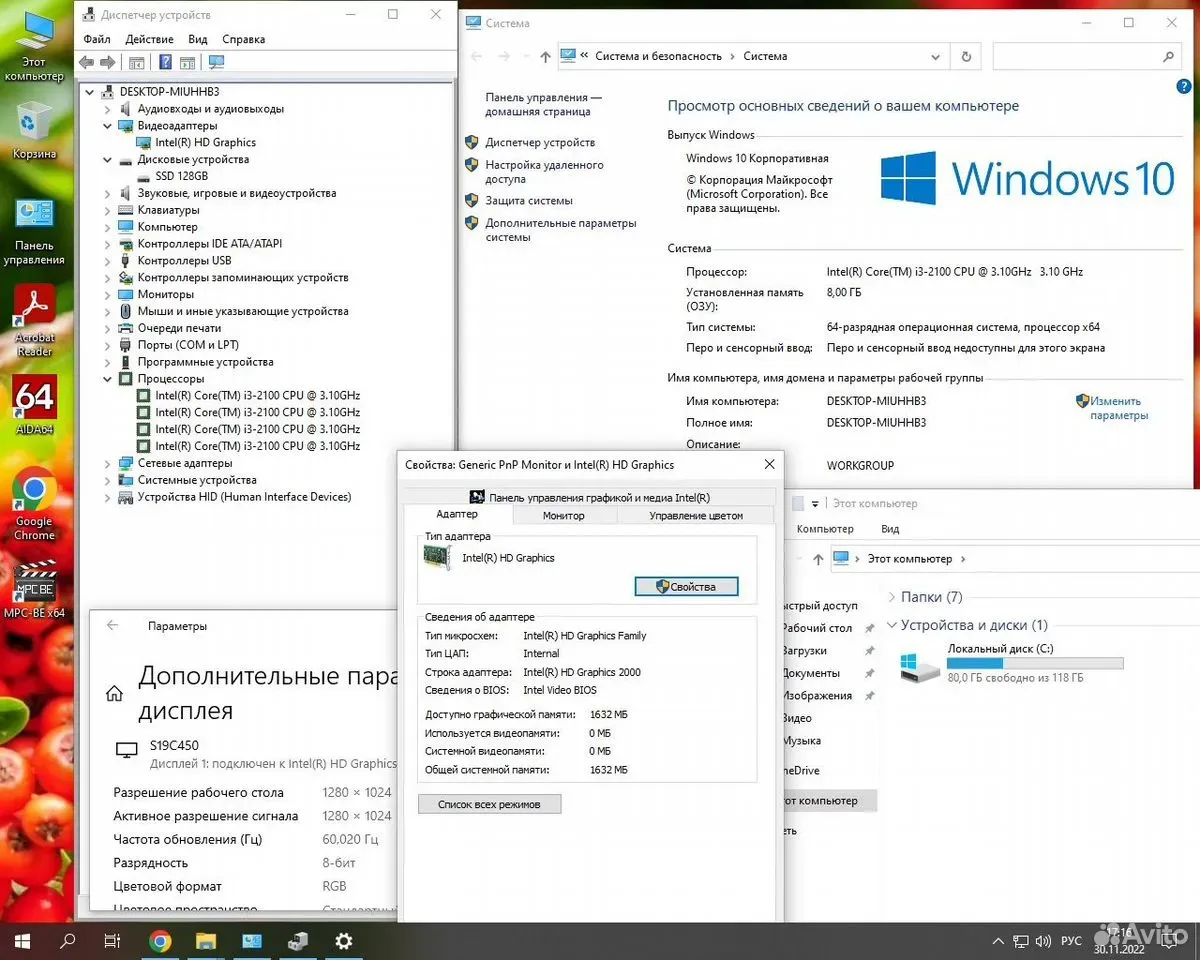This screenshot has width=1200, height=960.
Task: Open the Control Panel desktop shortcut
Action: pos(34,232)
